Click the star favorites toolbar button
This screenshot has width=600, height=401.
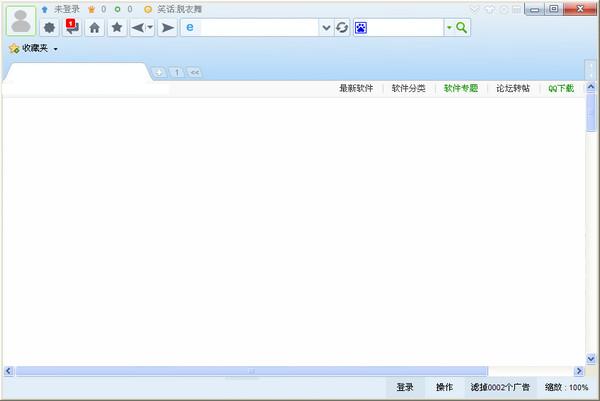117,28
